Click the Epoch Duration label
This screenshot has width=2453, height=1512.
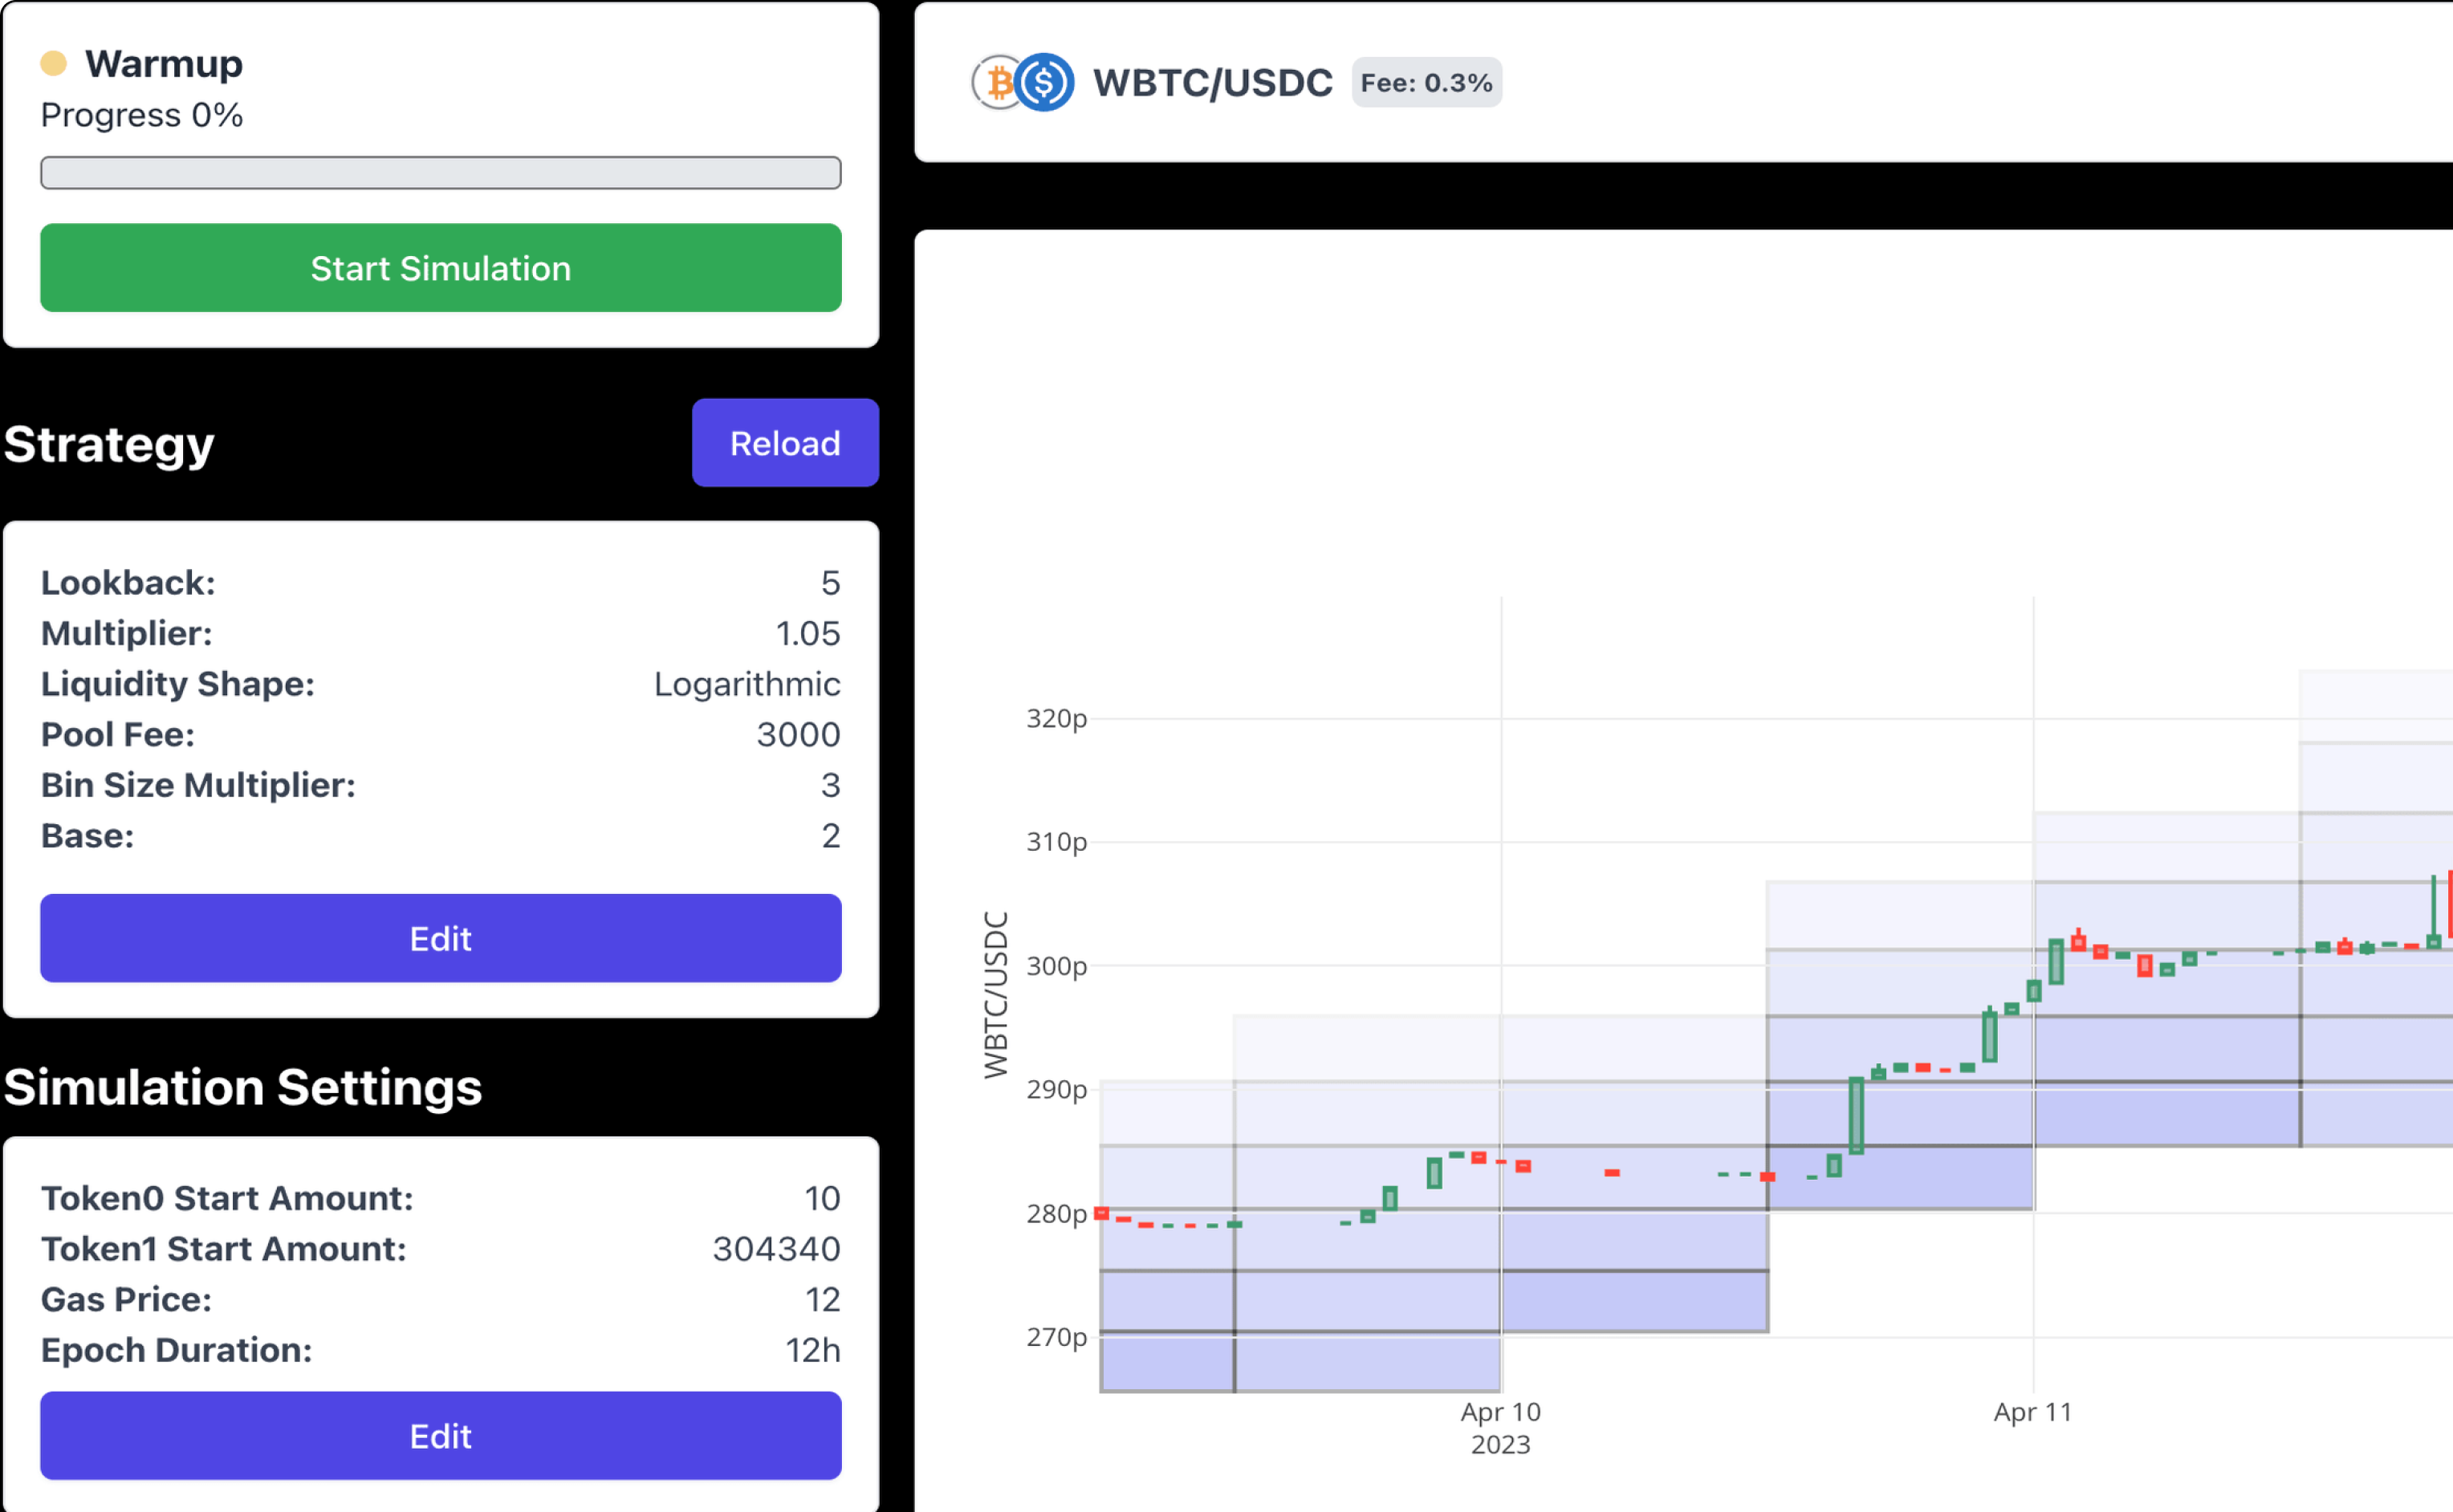[x=176, y=1350]
